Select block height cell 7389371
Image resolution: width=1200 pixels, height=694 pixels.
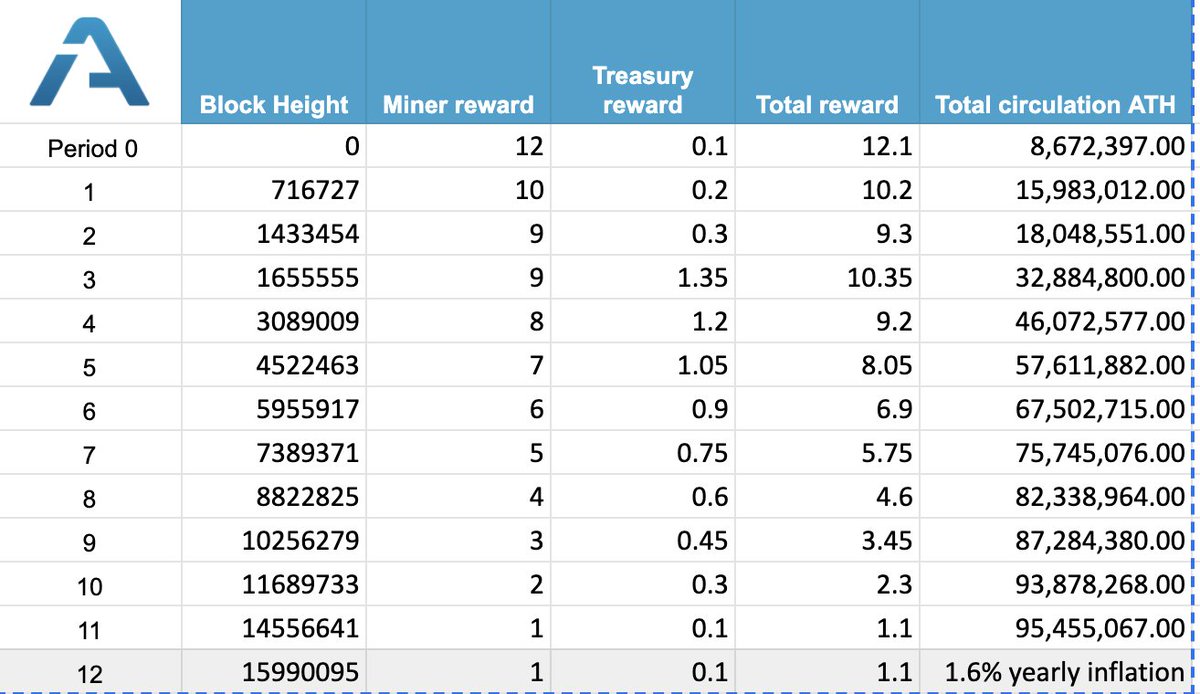click(x=274, y=454)
